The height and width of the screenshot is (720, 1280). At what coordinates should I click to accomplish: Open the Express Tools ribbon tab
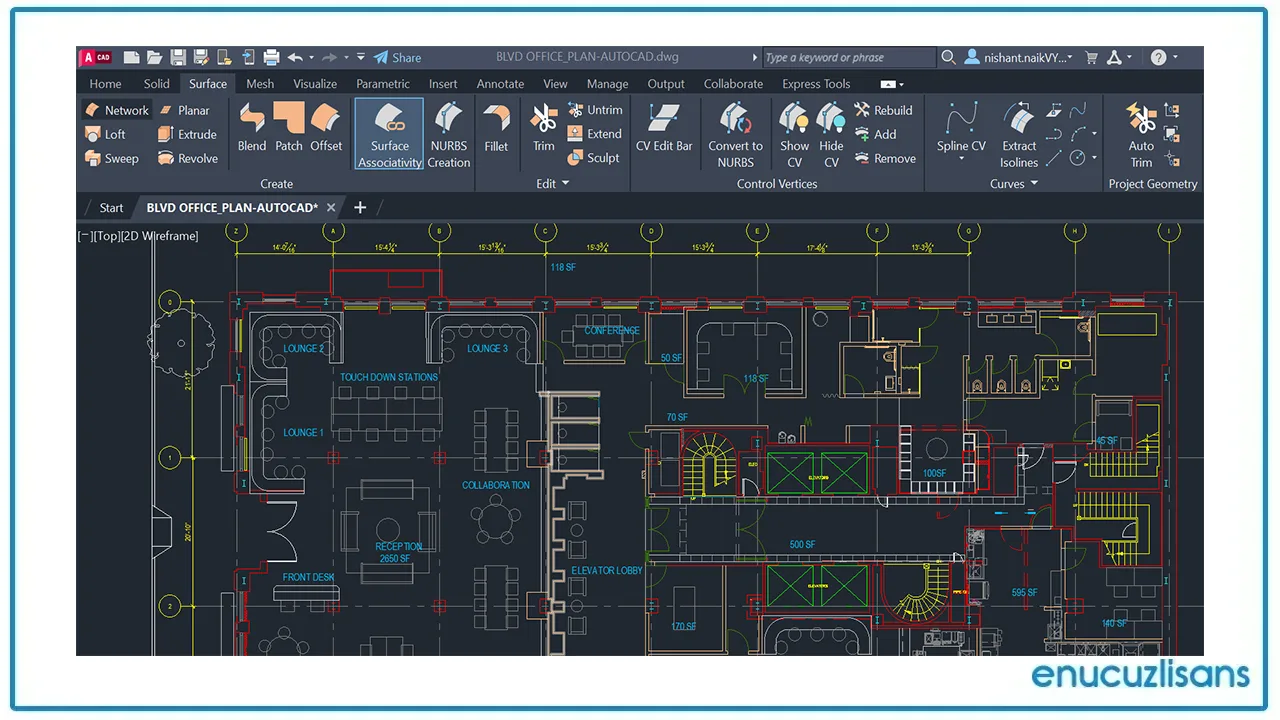coord(816,84)
